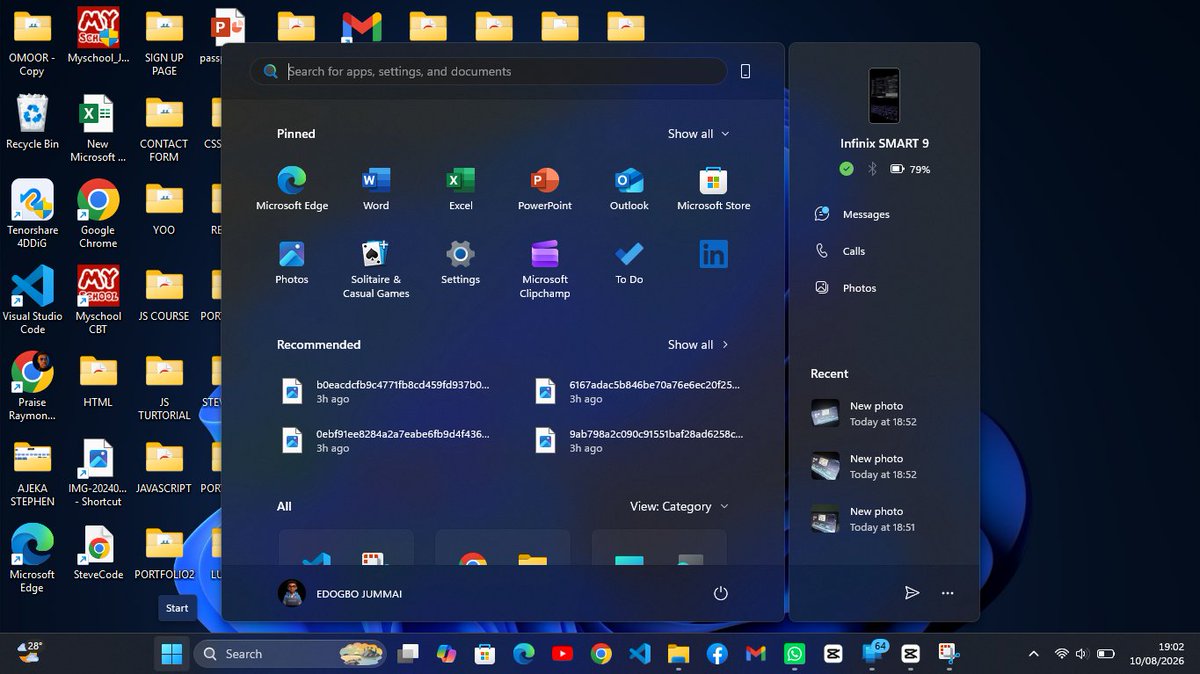Open the New photo from 18:51
Viewport: 1200px width, 674px height.
coord(864,519)
